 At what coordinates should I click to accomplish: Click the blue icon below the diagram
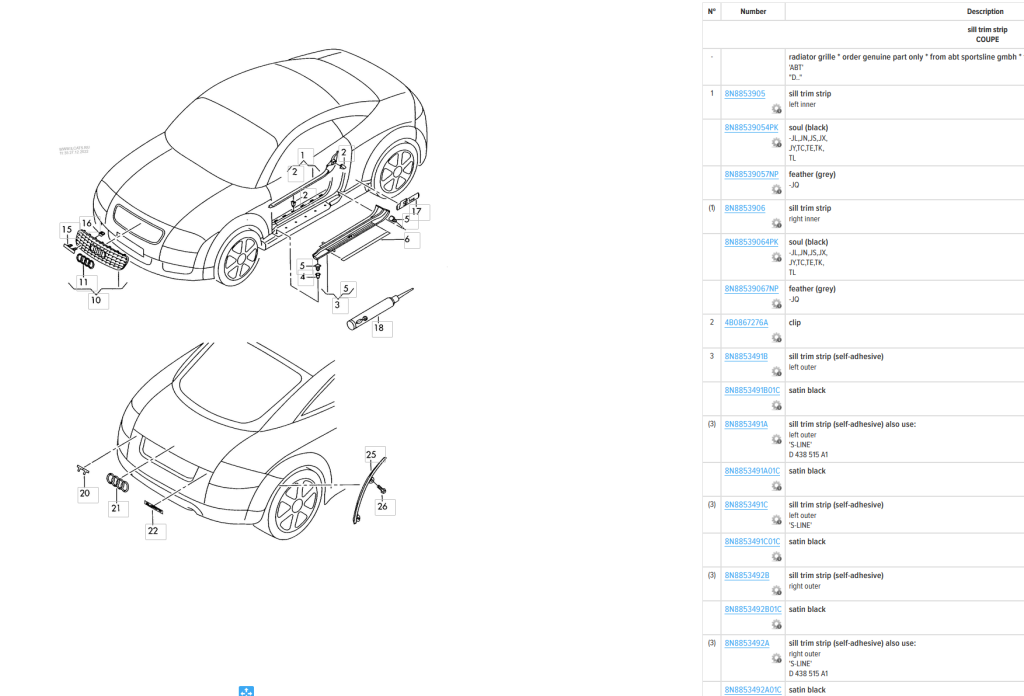(x=246, y=691)
